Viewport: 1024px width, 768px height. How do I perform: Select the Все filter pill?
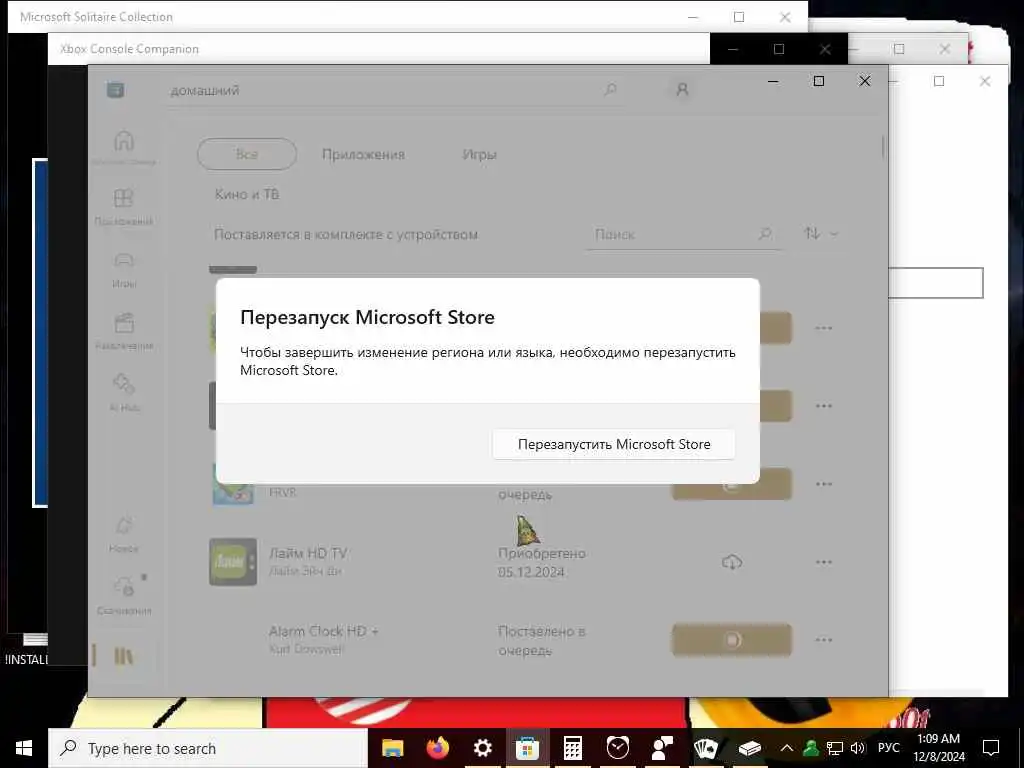pos(247,154)
